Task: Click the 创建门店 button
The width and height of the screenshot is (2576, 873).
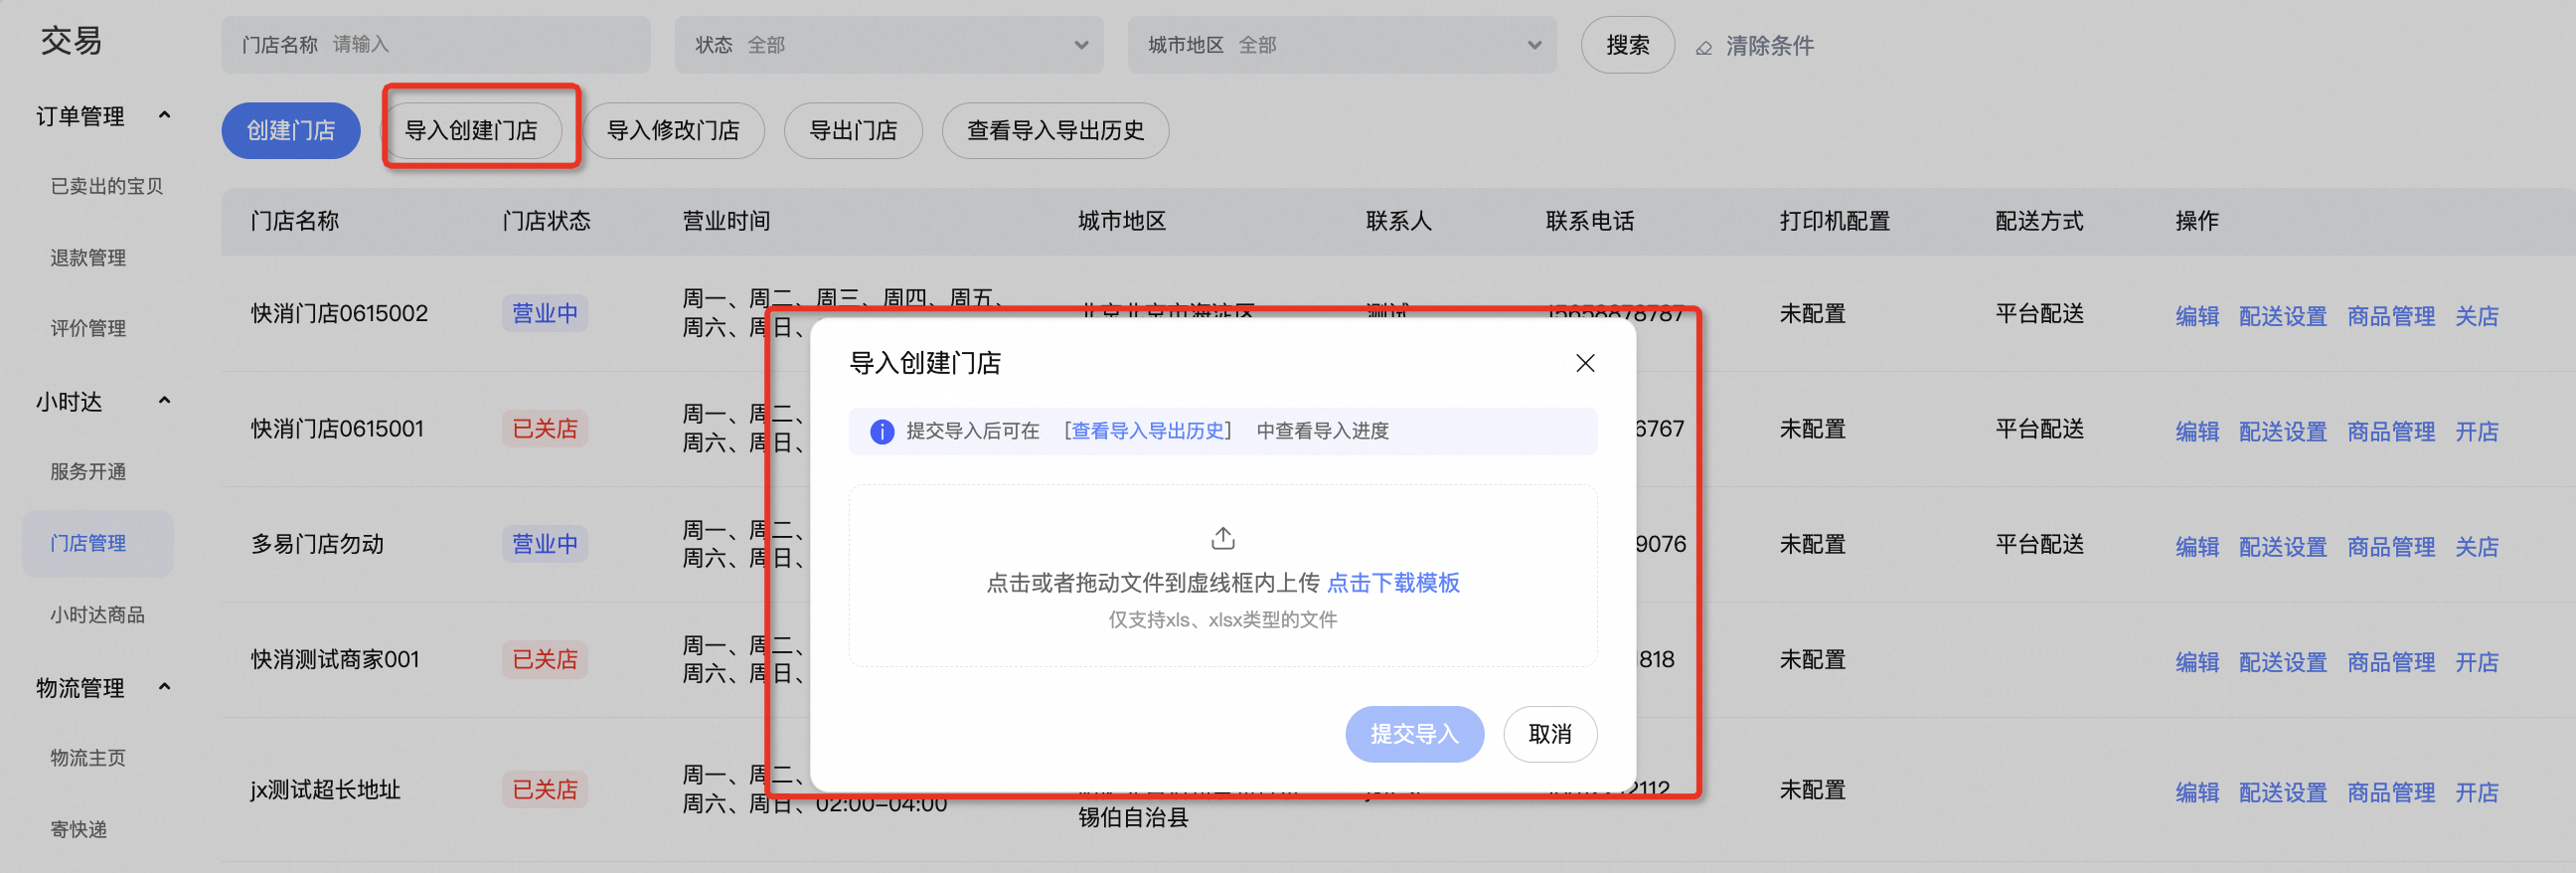Action: [291, 130]
